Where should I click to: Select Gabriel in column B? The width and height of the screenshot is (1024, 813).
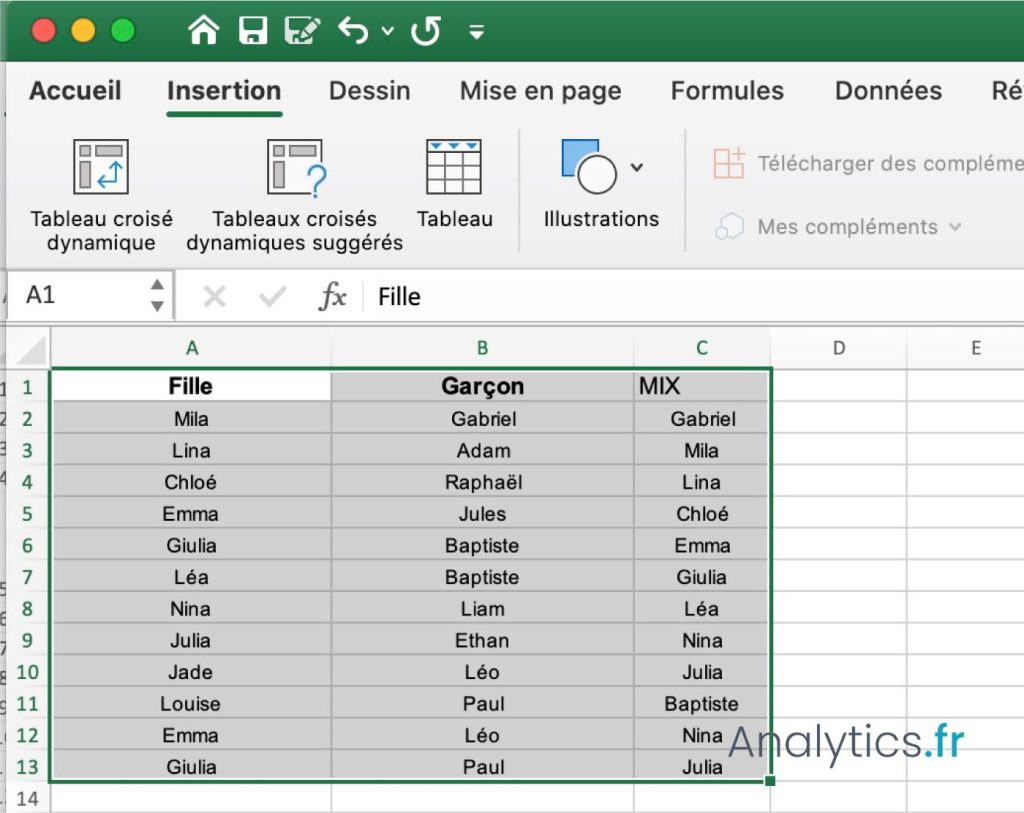(482, 419)
